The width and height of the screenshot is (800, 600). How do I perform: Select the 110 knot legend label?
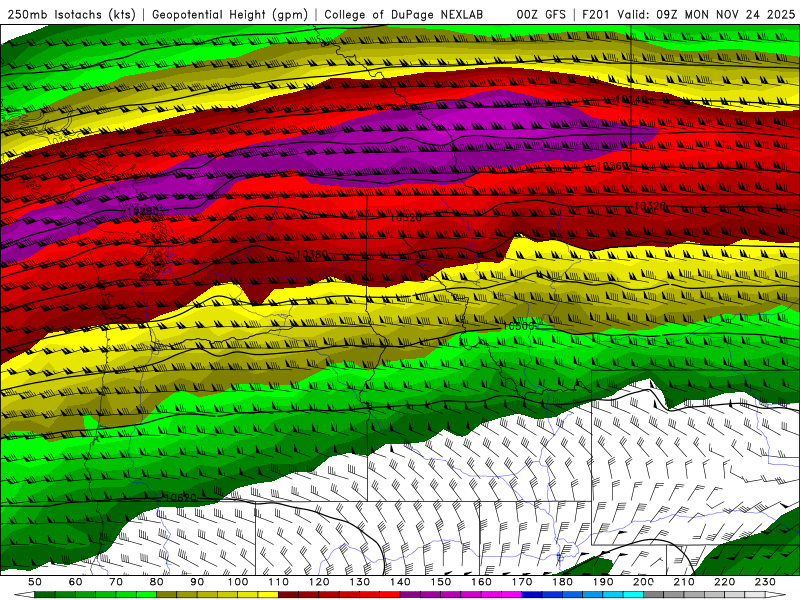279,582
